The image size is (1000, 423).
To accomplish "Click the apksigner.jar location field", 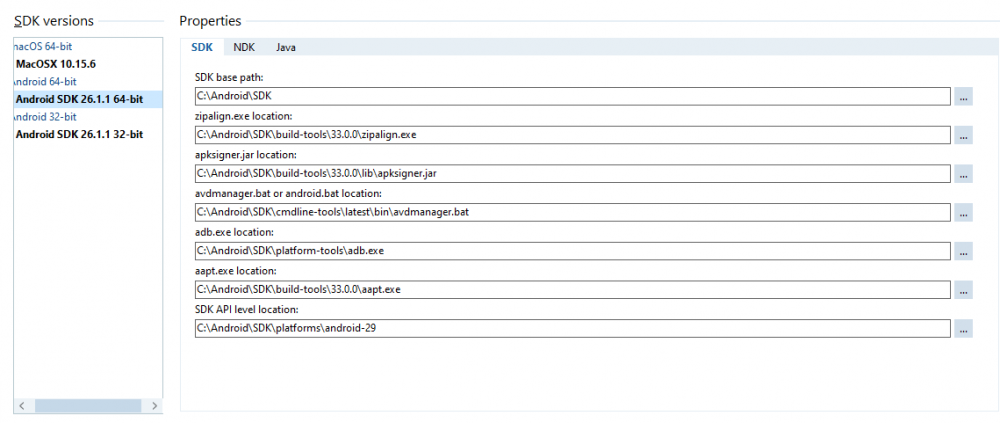I will (573, 174).
